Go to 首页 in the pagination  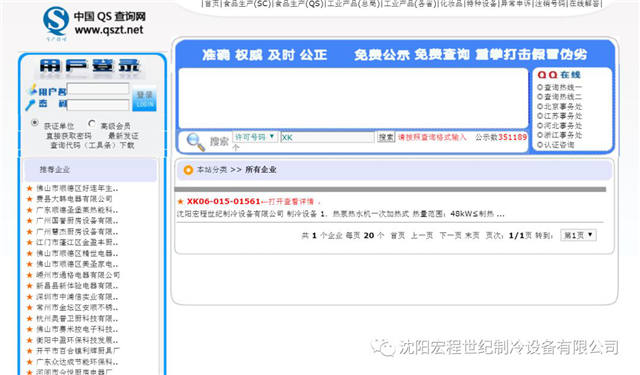[398, 235]
